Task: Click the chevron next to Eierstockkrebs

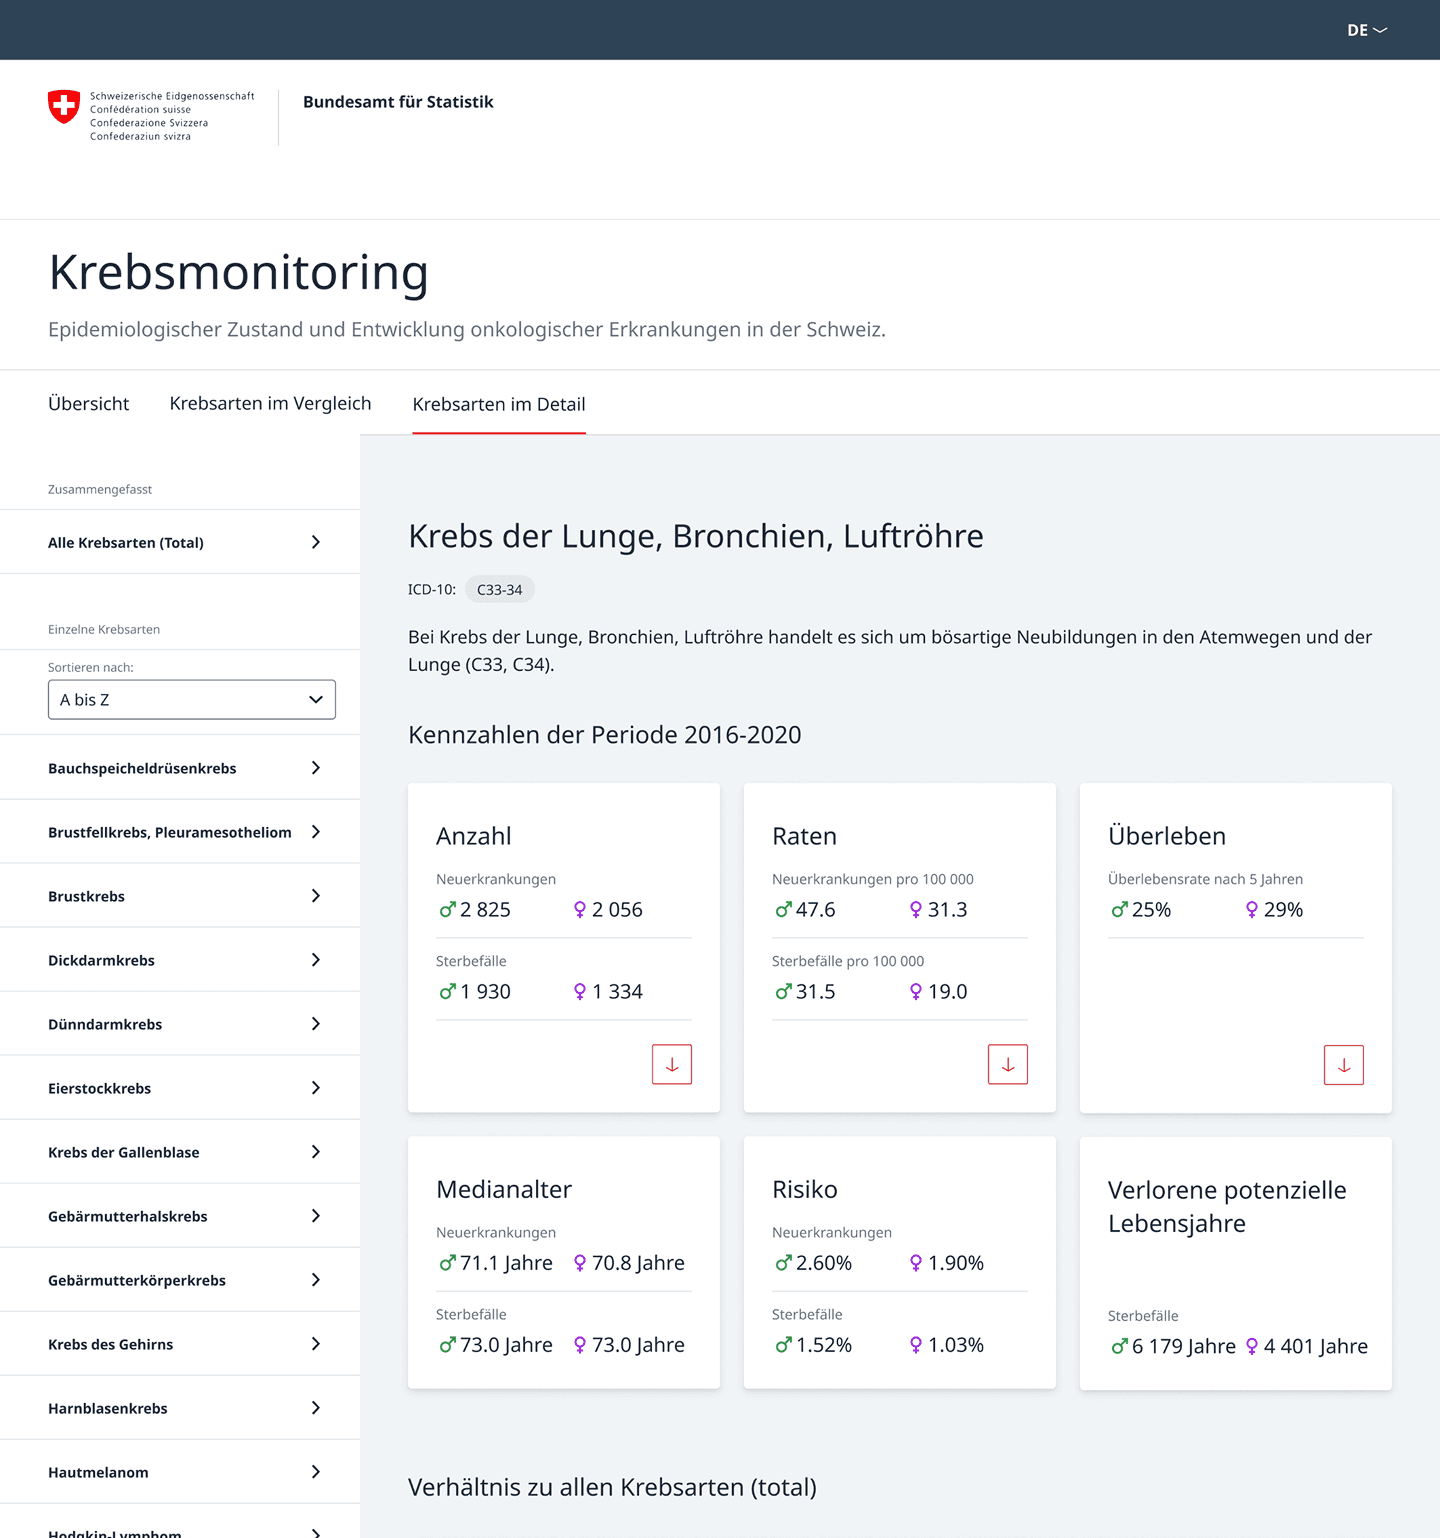Action: tap(316, 1088)
